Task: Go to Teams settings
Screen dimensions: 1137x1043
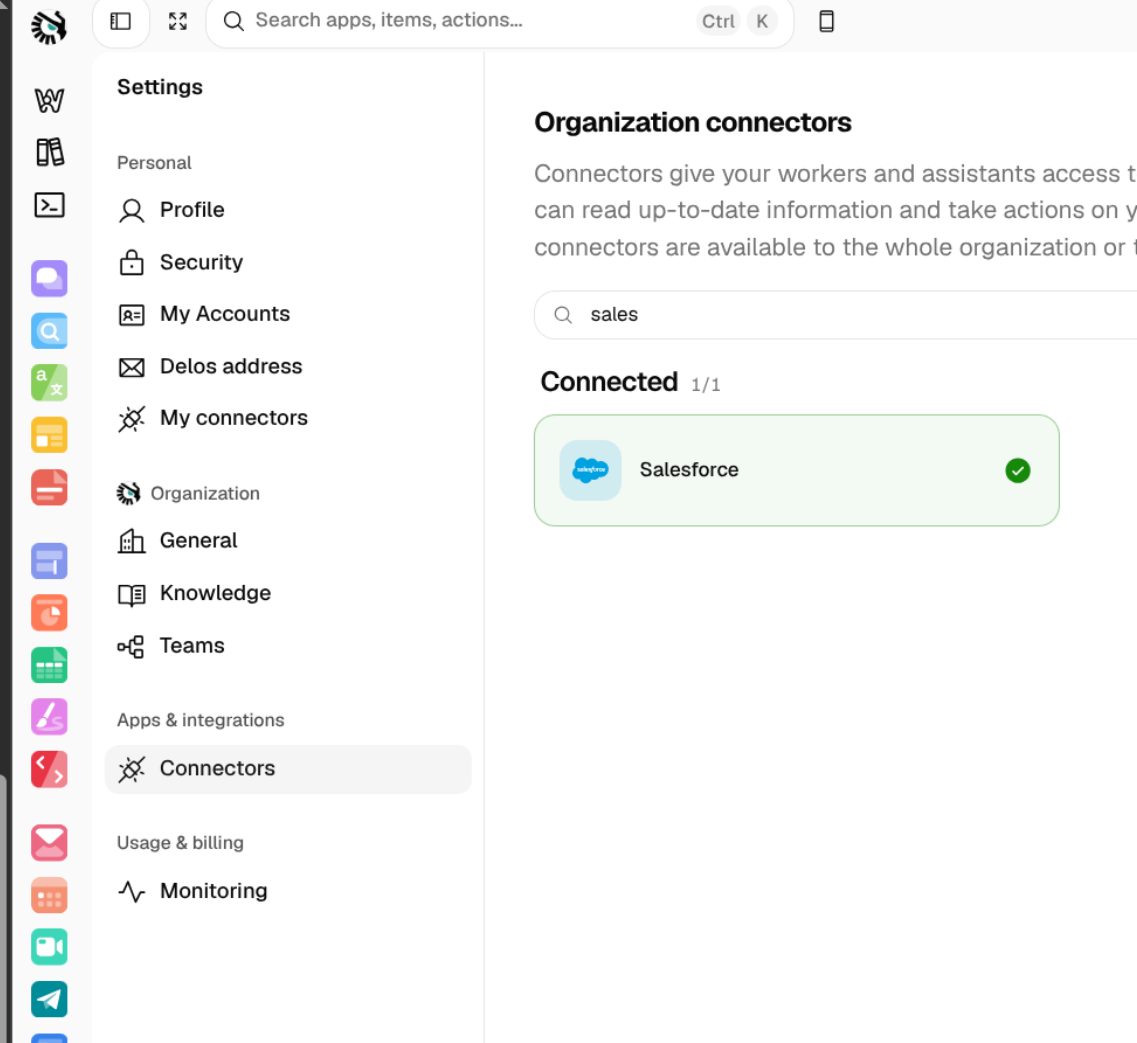Action: 288,646
